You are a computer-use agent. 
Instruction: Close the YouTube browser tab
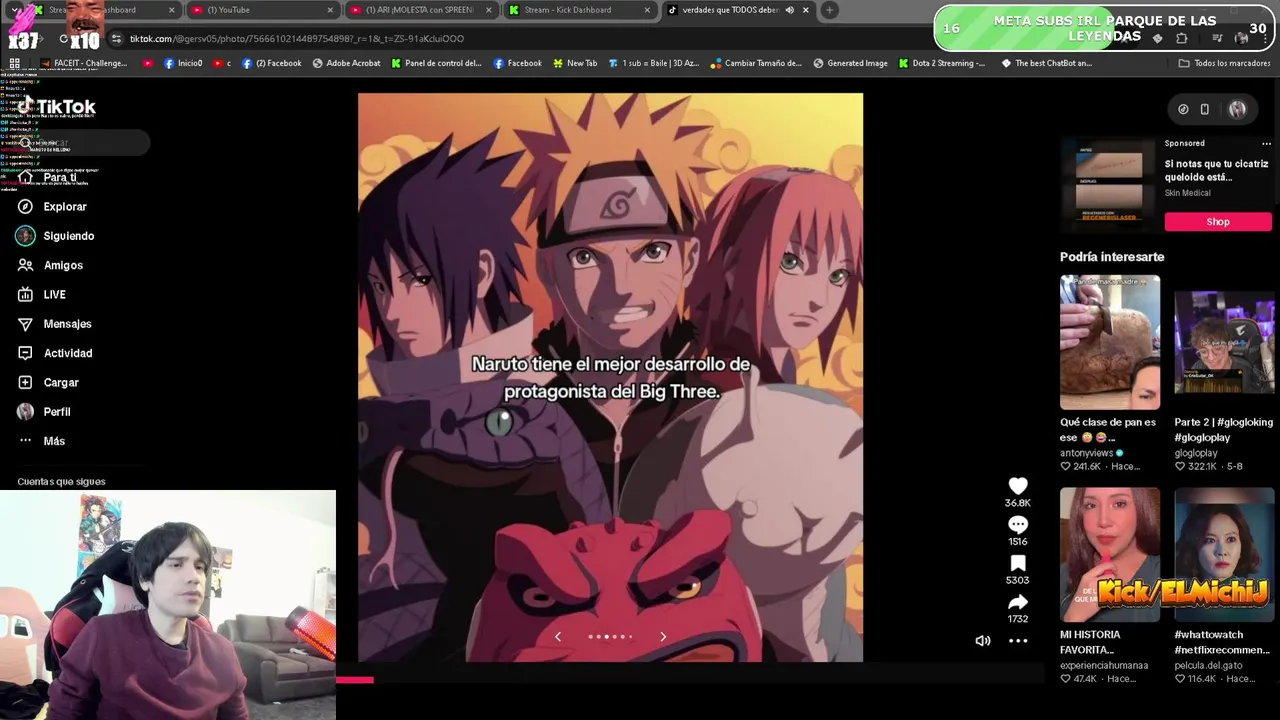point(330,10)
